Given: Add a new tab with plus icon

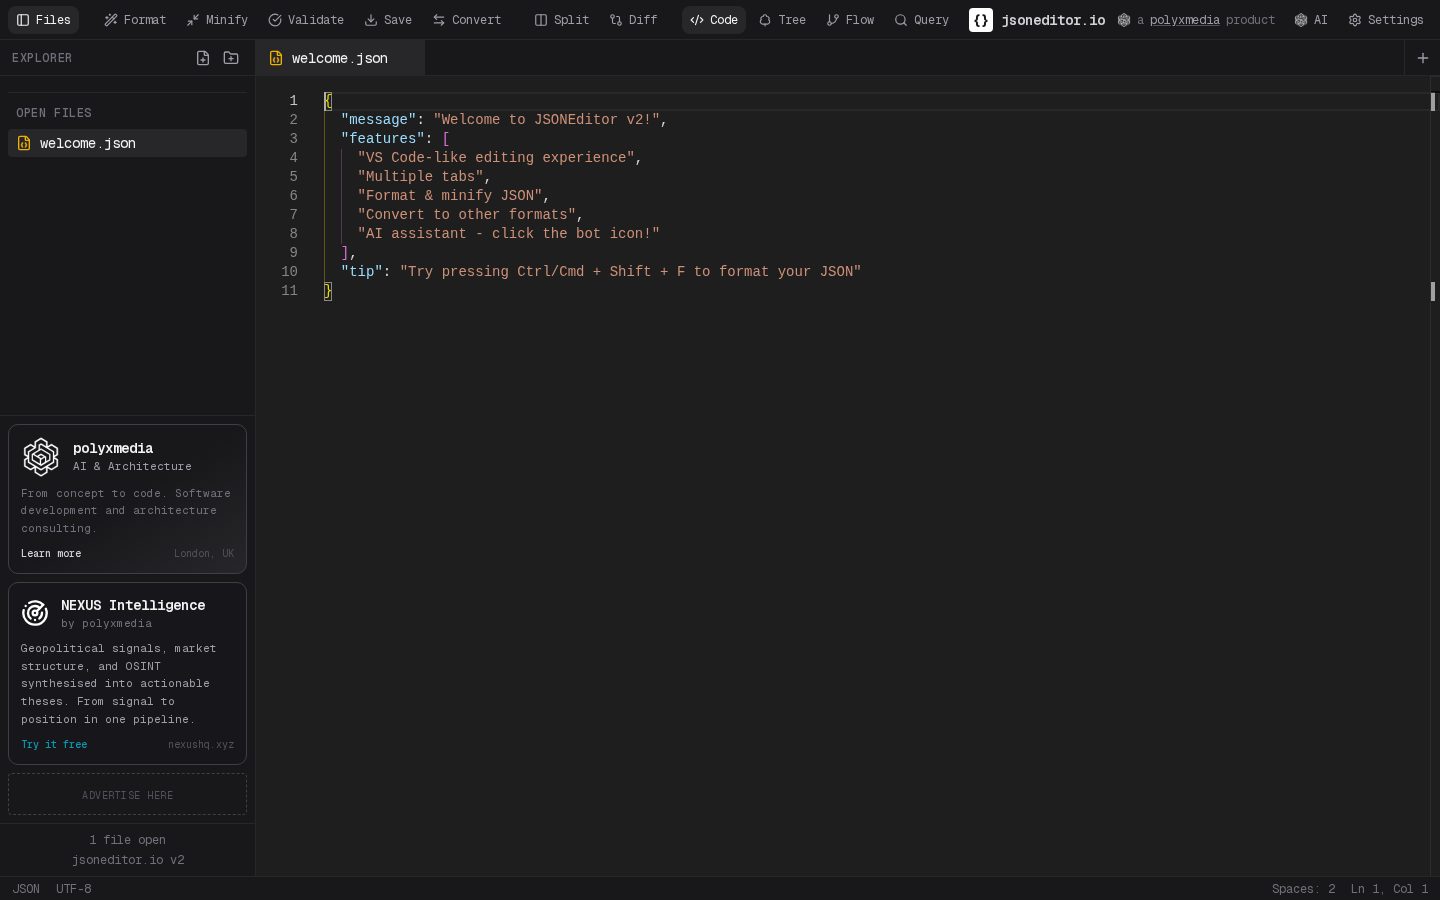Looking at the screenshot, I should click(1422, 58).
